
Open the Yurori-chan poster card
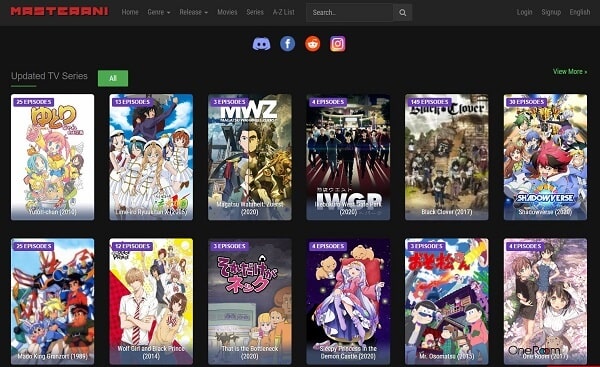[52, 157]
